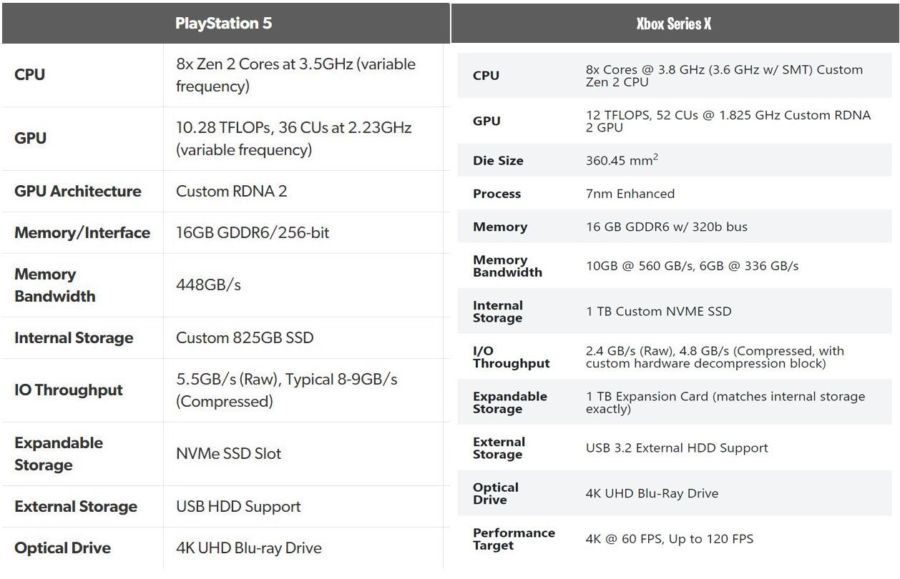This screenshot has height=579, width=900.
Task: Select the '16 GB GDDR6 w/ 320b bus' cell
Action: pos(666,227)
